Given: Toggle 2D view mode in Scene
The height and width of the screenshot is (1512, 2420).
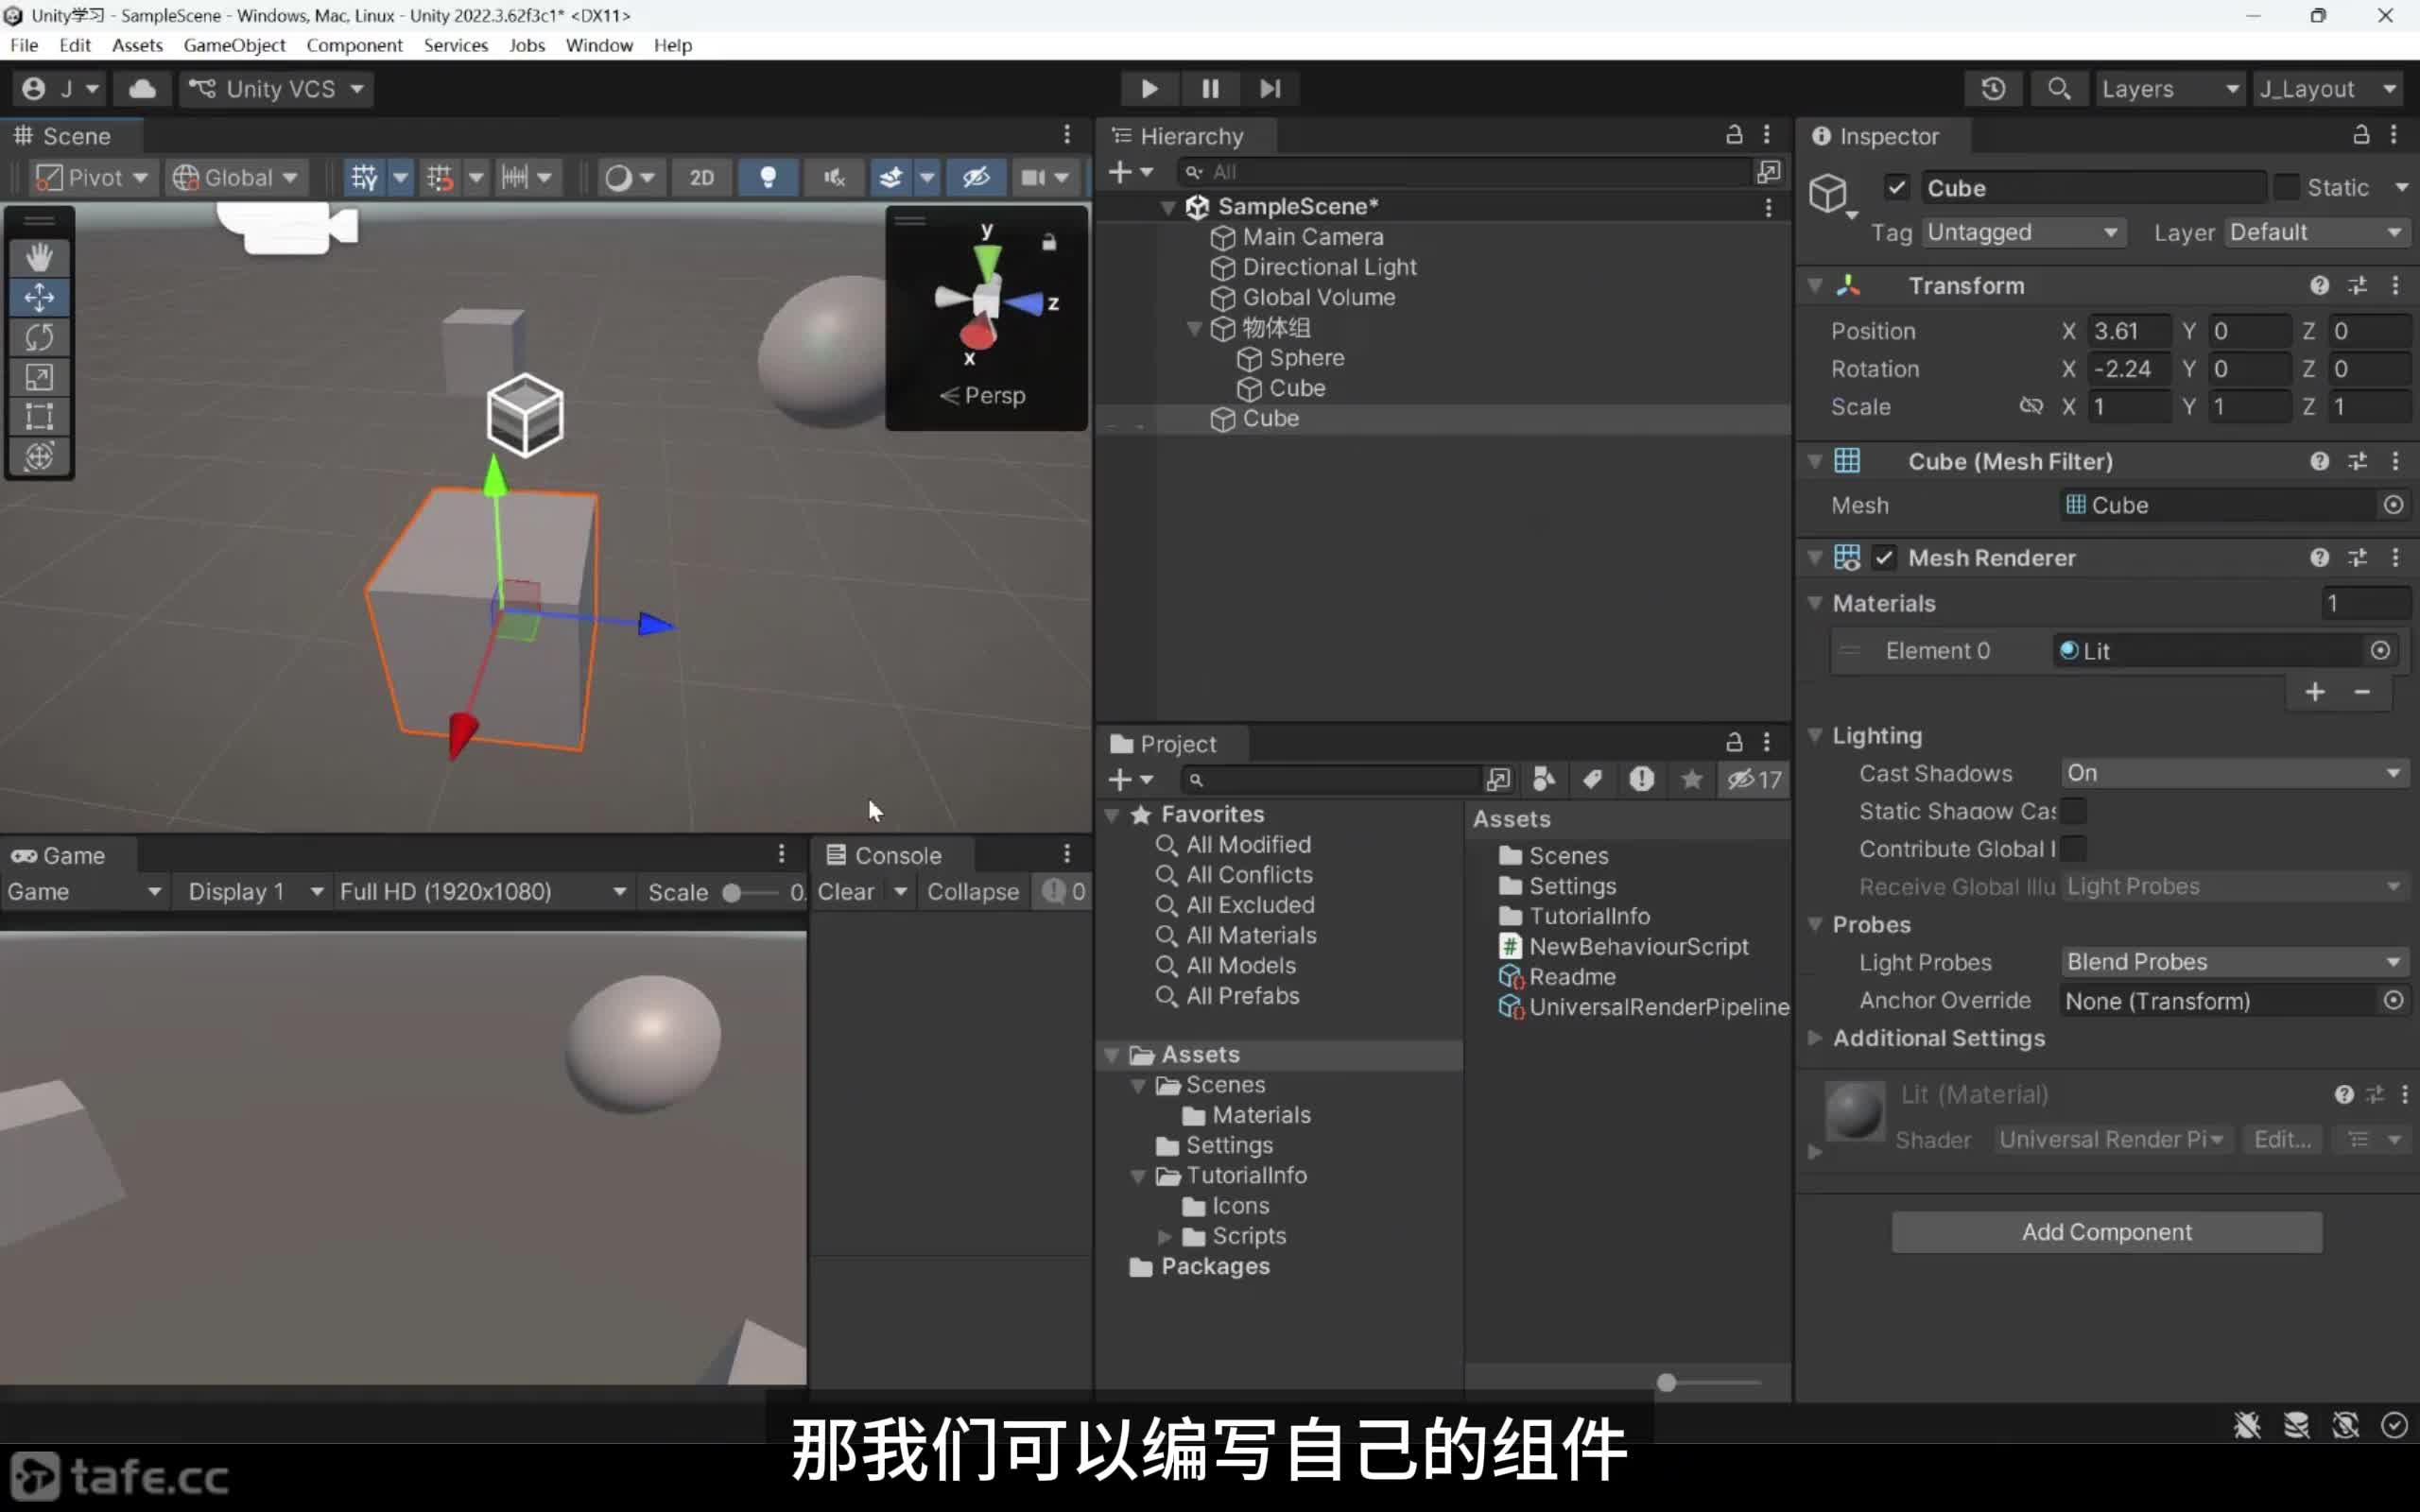Looking at the screenshot, I should point(701,178).
